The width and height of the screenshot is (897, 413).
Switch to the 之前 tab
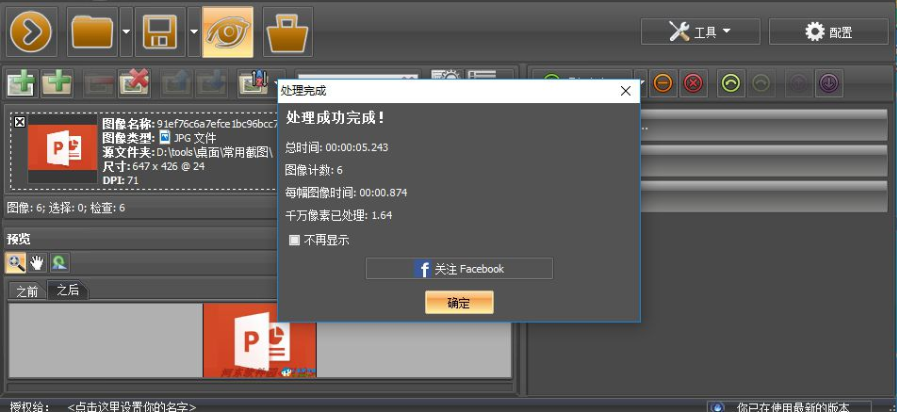coord(27,291)
